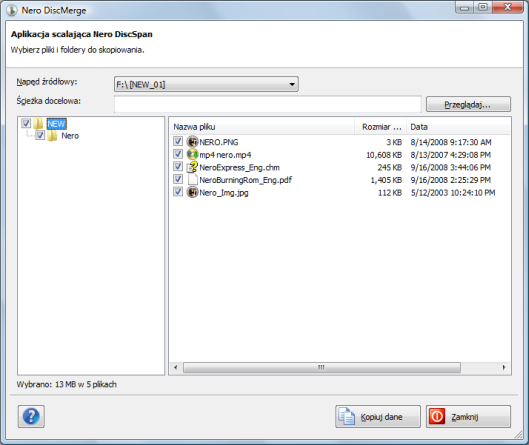529x445 pixels.
Task: Click the 1,405 KB size cell
Action: tap(386, 180)
